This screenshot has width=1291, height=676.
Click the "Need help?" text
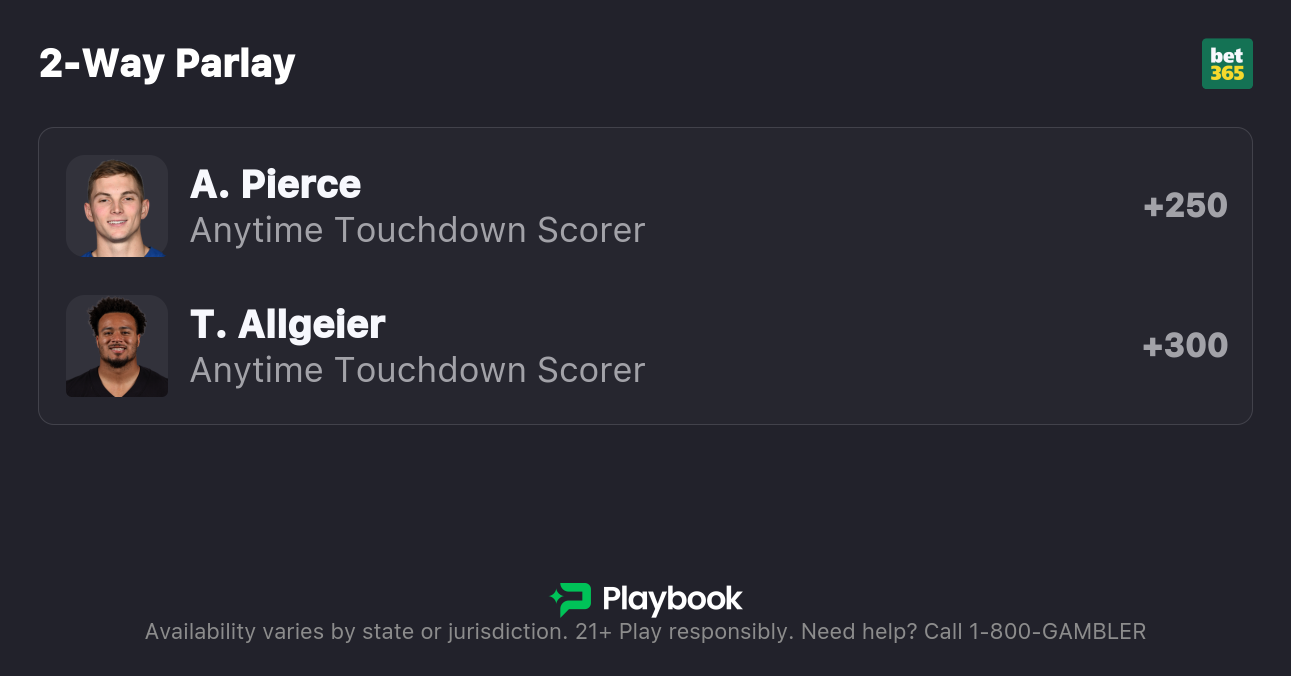click(x=859, y=632)
